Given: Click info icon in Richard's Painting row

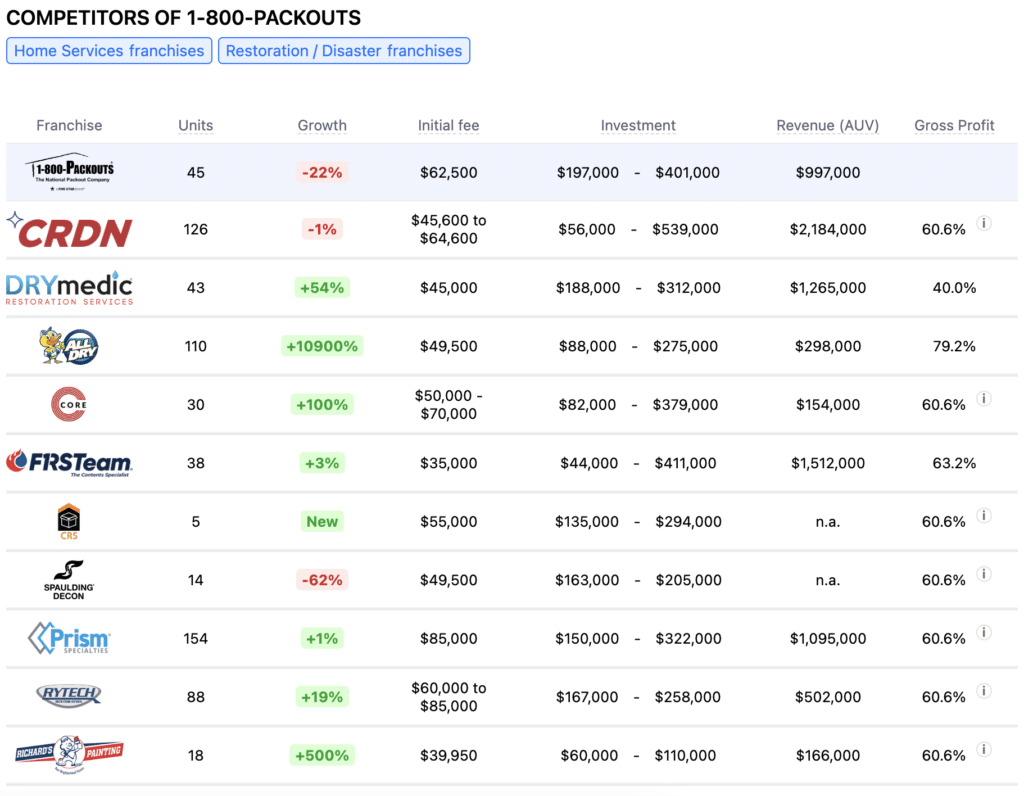Looking at the screenshot, I should tap(984, 749).
